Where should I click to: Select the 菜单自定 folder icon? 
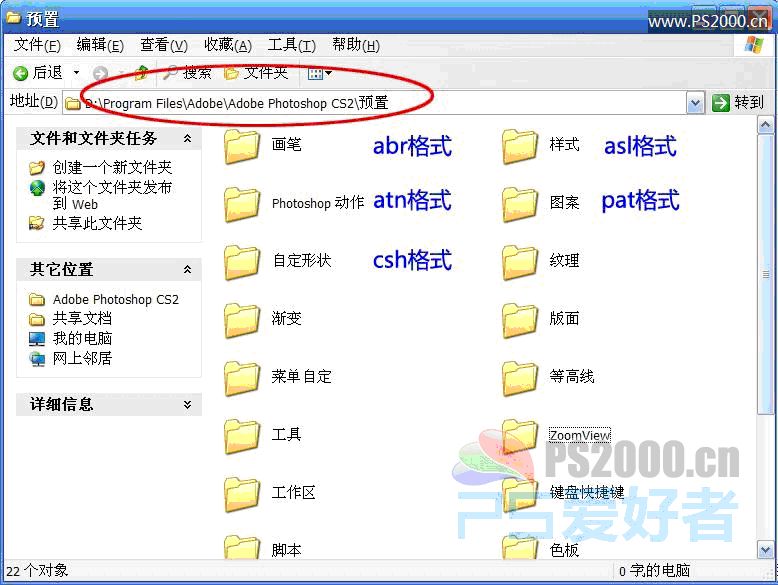pos(242,378)
